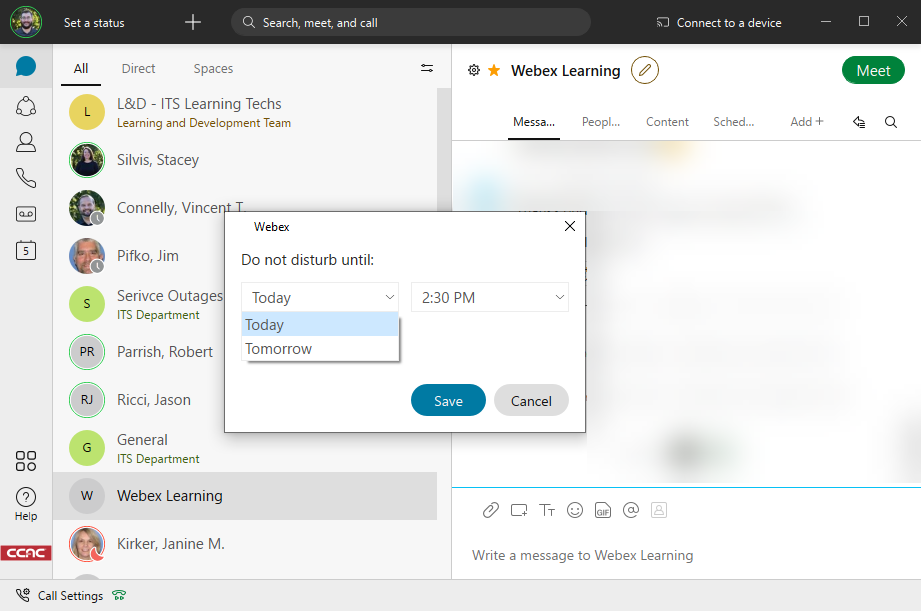The height and width of the screenshot is (611, 921).
Task: Edit the space name with the pencil icon
Action: (x=644, y=70)
